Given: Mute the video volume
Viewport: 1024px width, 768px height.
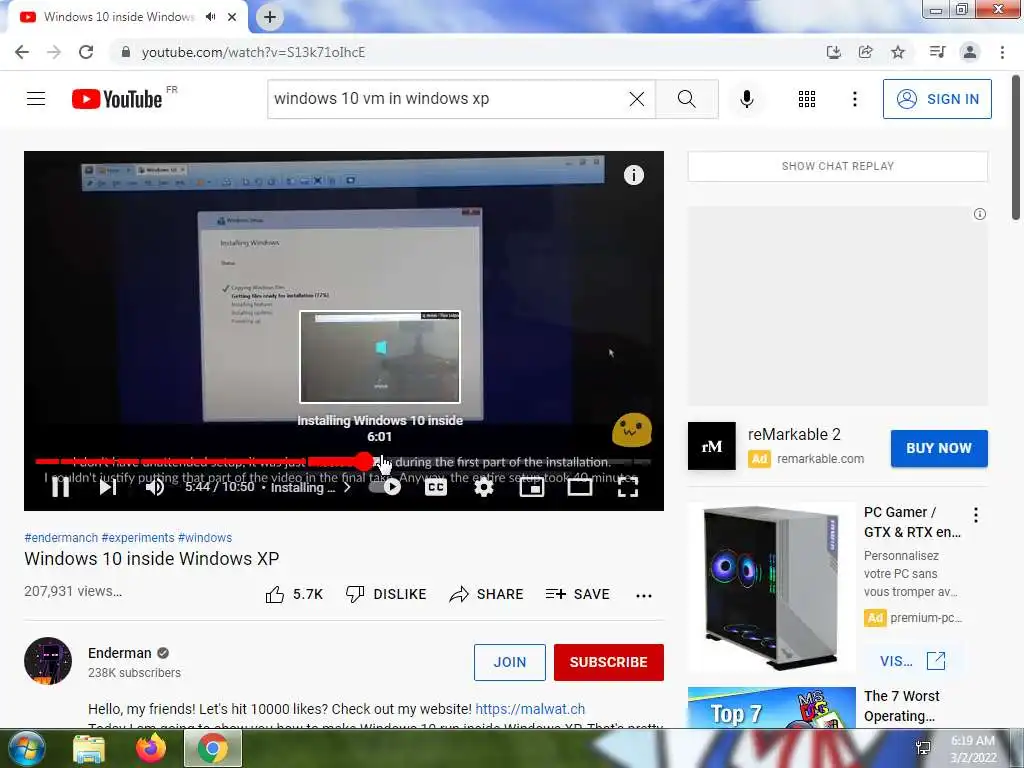Looking at the screenshot, I should click(x=155, y=487).
